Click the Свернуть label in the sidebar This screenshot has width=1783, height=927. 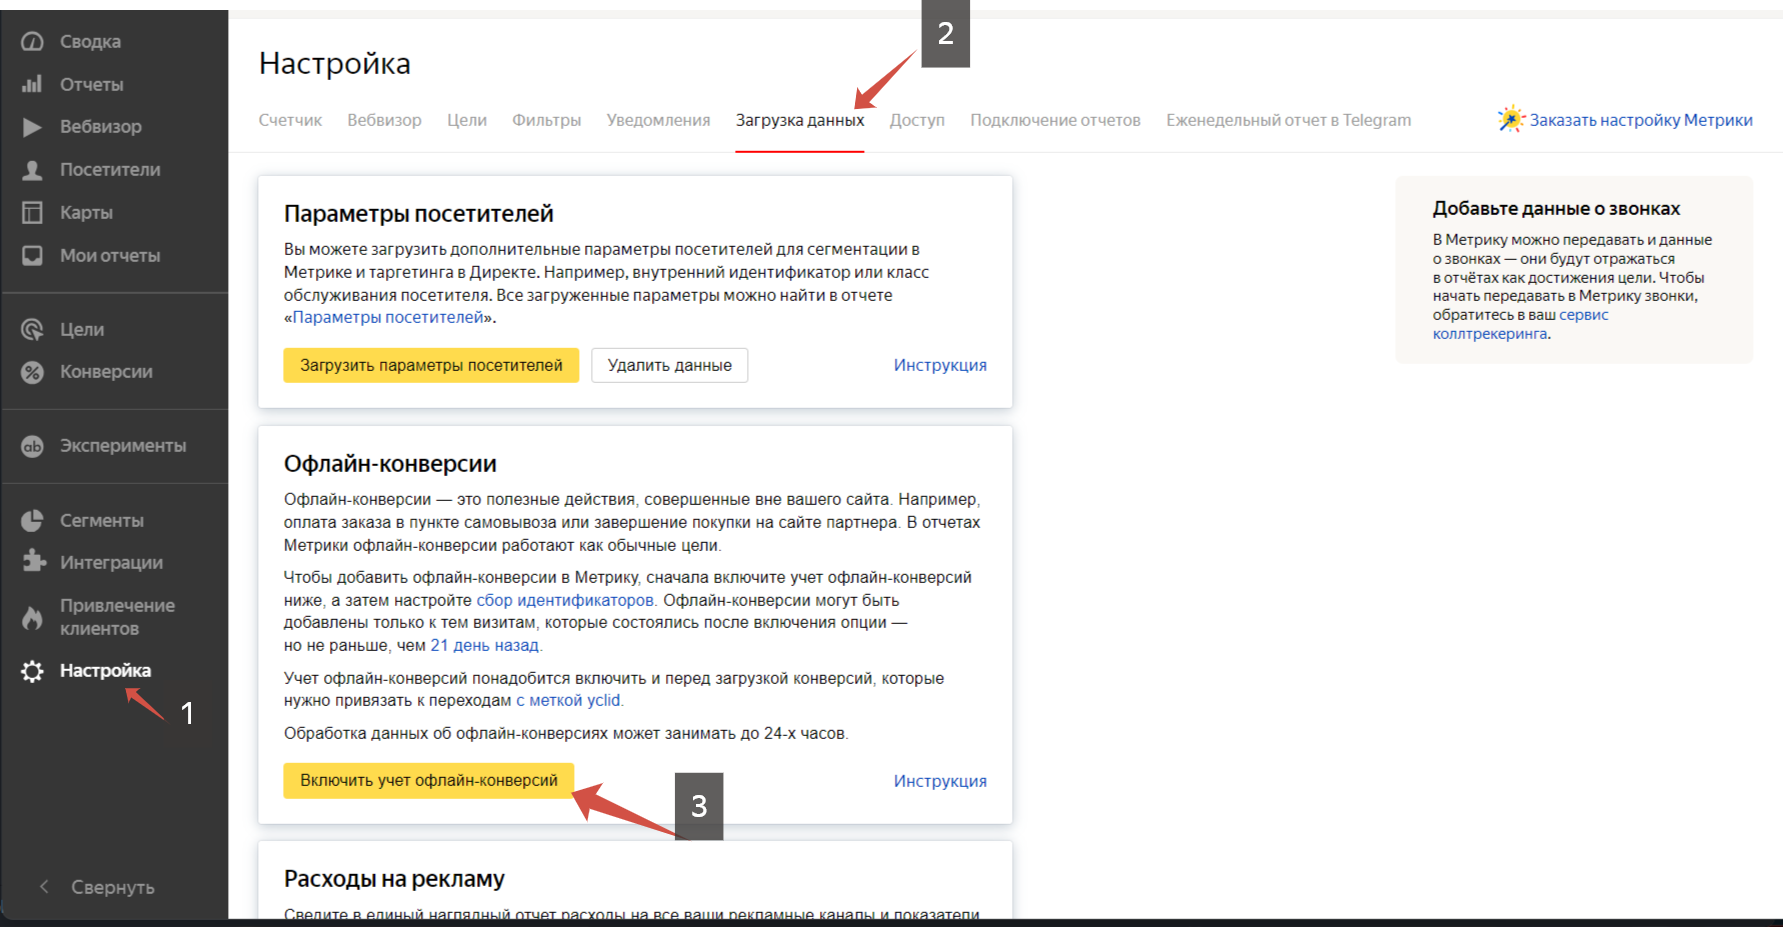pyautogui.click(x=113, y=887)
